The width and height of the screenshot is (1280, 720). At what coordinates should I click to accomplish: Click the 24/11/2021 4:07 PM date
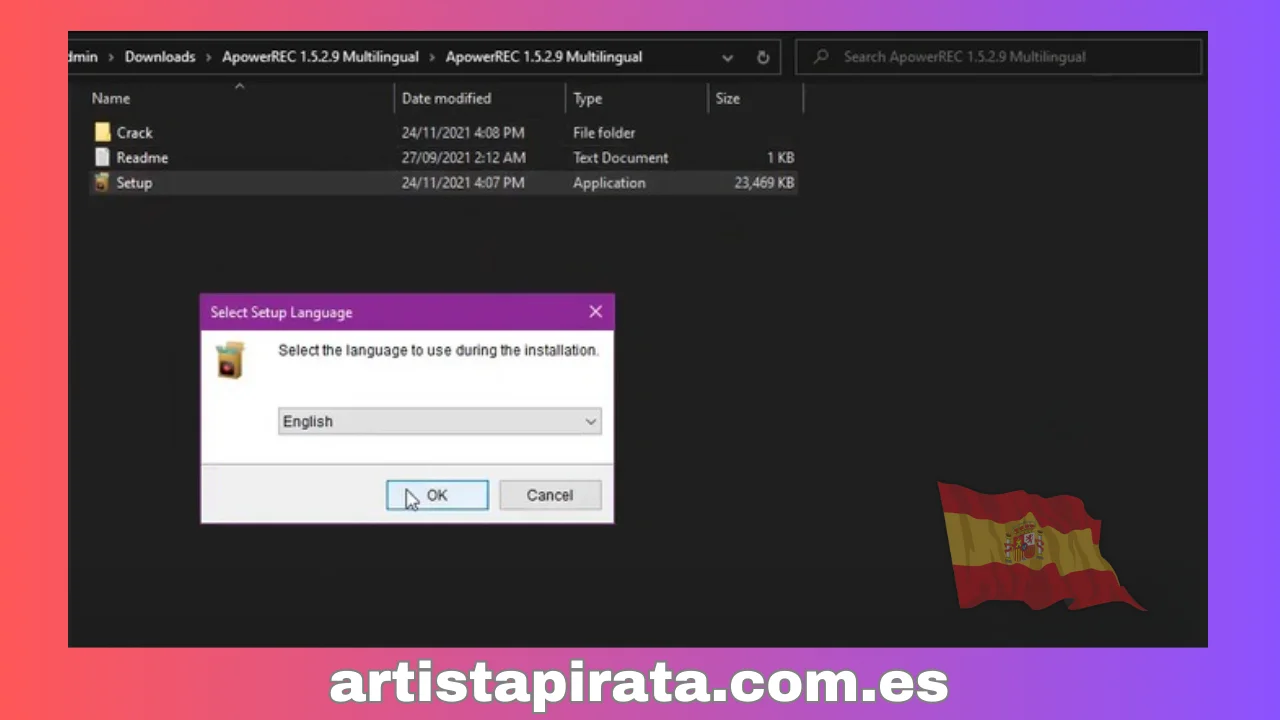click(x=463, y=182)
